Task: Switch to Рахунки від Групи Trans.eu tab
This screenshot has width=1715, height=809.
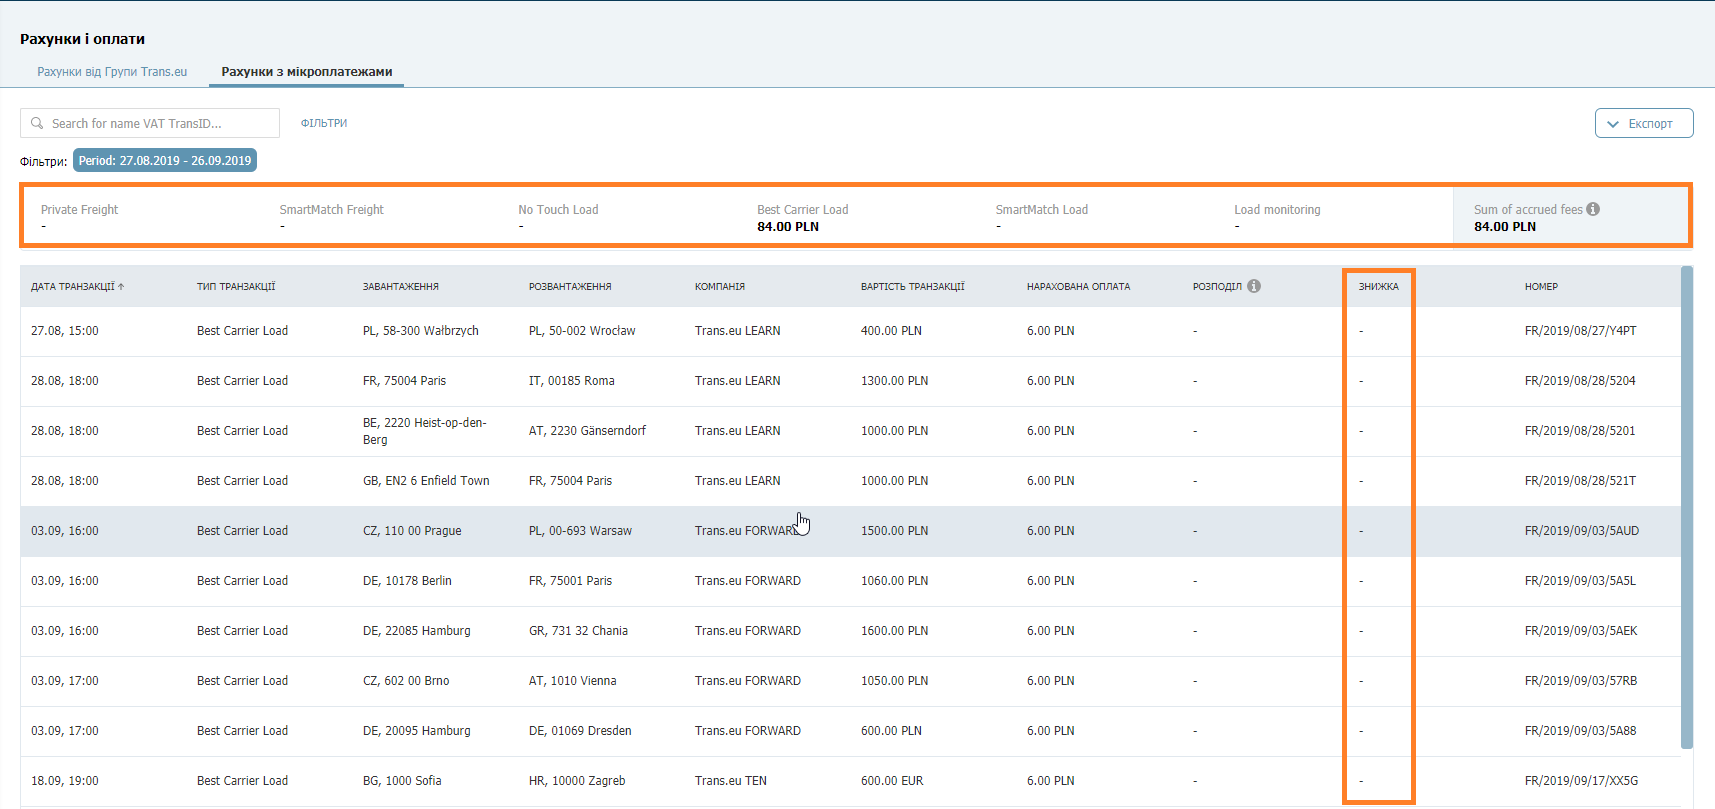Action: point(112,72)
